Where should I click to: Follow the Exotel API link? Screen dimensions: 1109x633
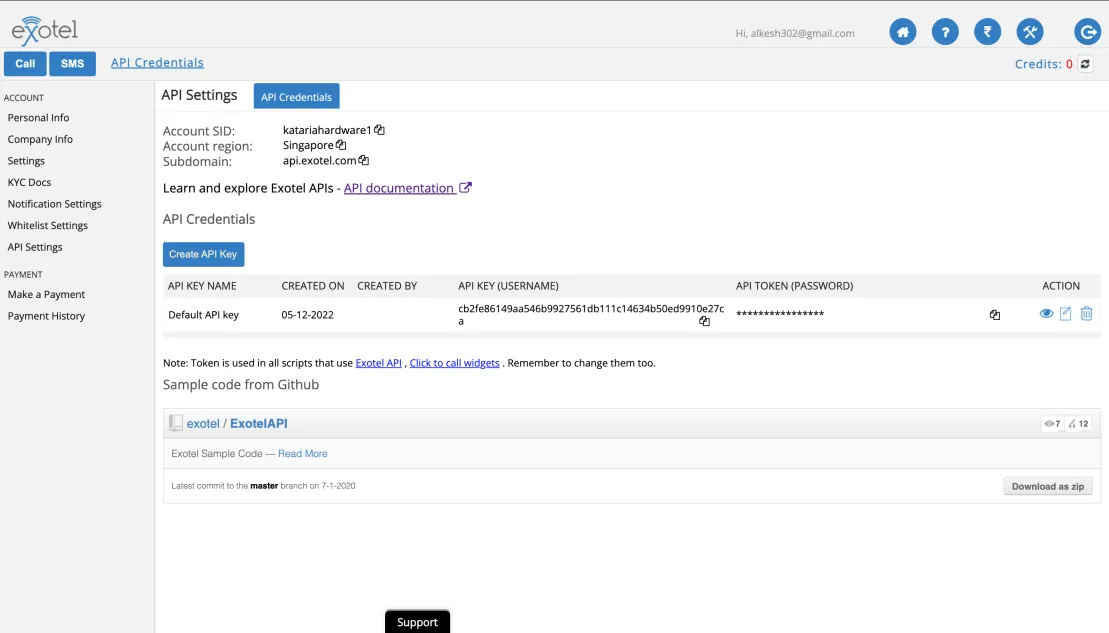coord(378,363)
